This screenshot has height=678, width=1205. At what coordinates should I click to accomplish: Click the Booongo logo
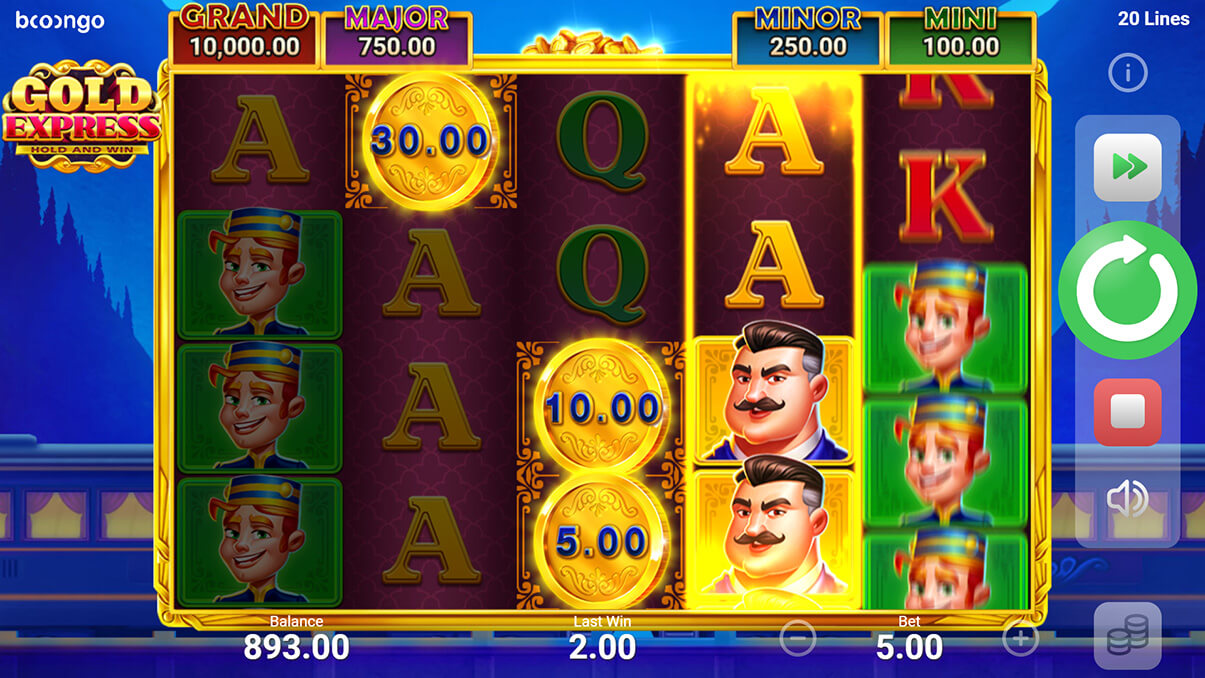pyautogui.click(x=60, y=21)
